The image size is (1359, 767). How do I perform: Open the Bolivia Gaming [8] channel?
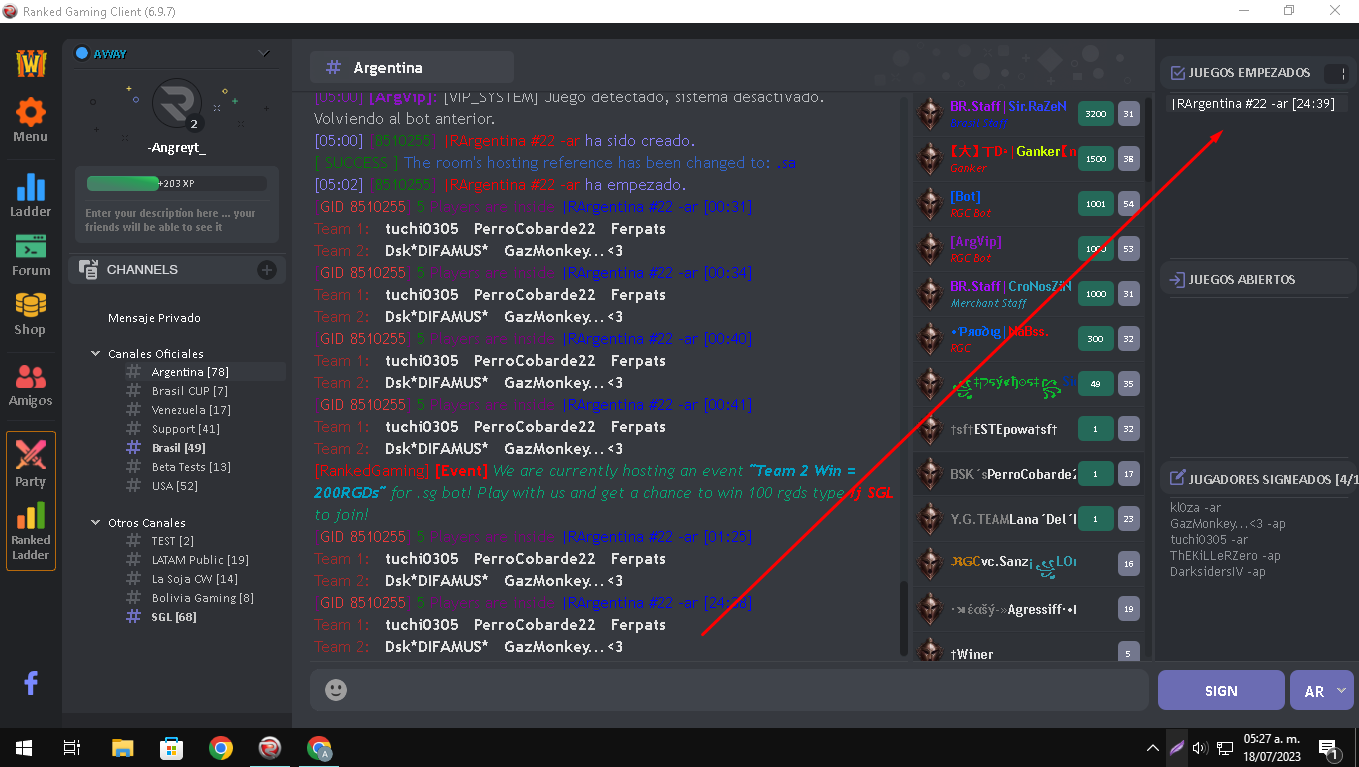(x=202, y=598)
